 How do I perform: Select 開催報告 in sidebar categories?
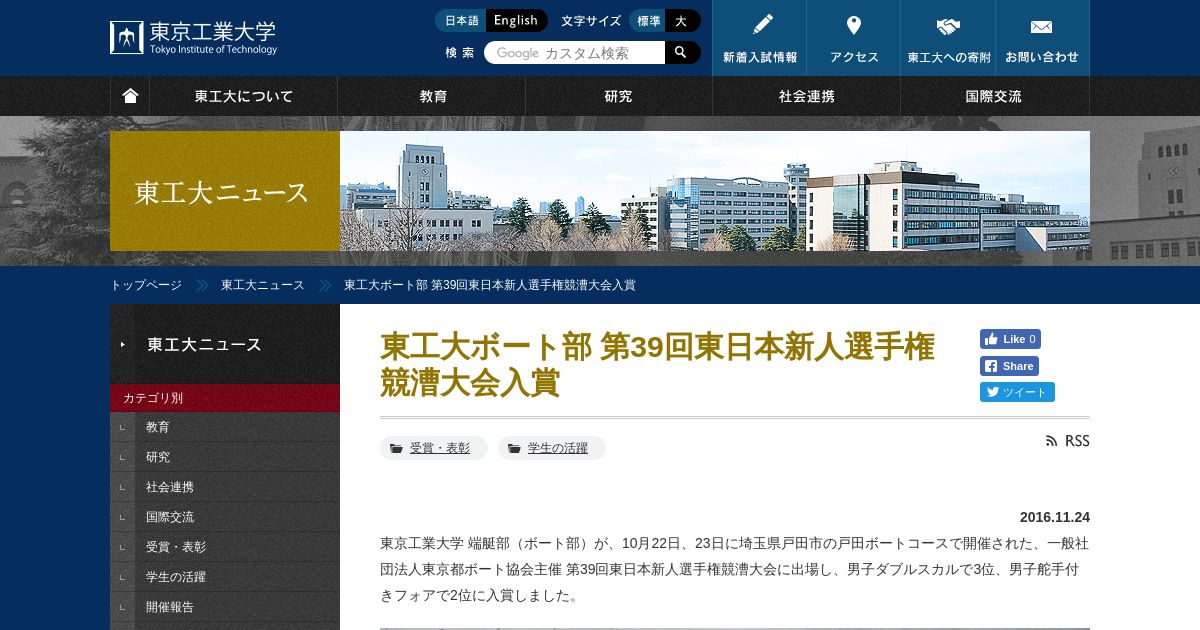(x=225, y=607)
